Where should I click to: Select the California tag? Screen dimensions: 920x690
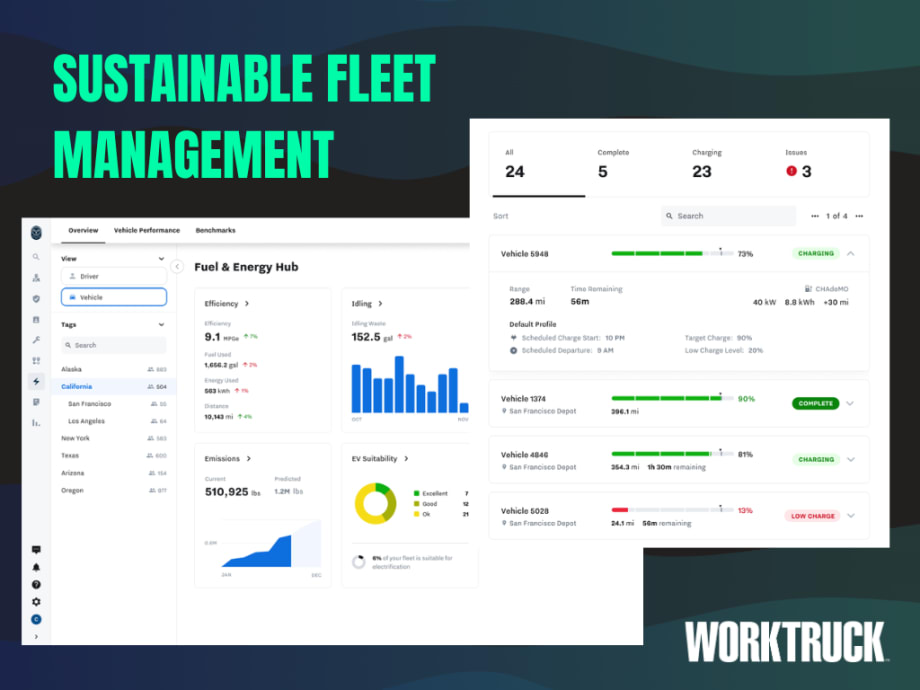114,386
